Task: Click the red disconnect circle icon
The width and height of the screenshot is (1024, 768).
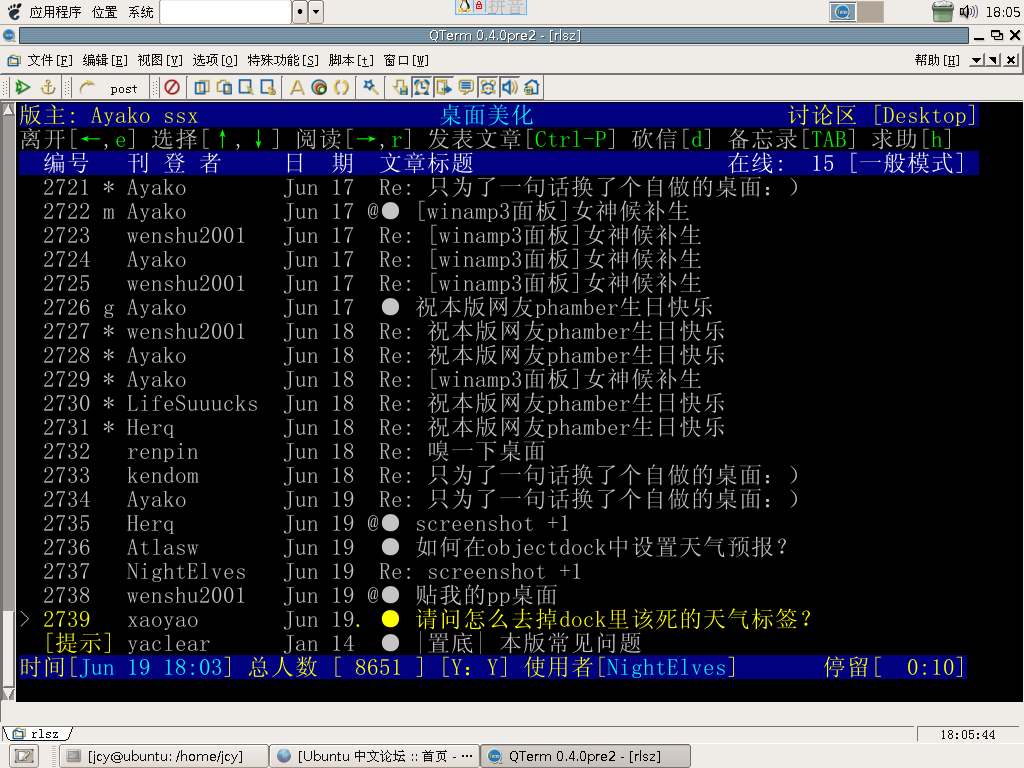Action: click(x=172, y=87)
